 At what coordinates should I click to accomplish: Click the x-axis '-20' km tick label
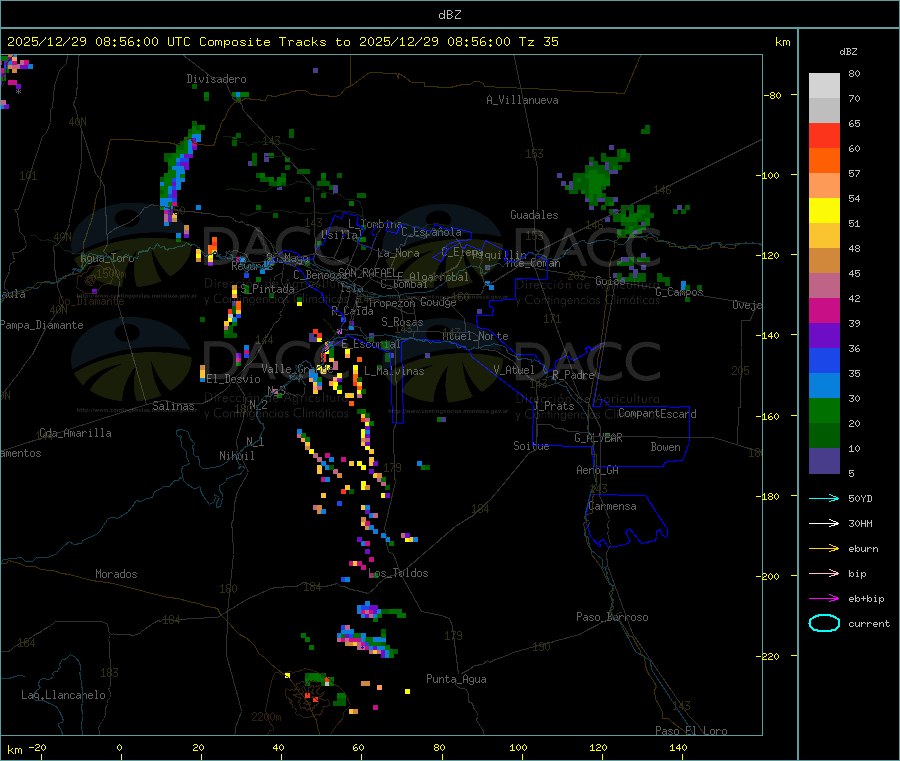[38, 747]
